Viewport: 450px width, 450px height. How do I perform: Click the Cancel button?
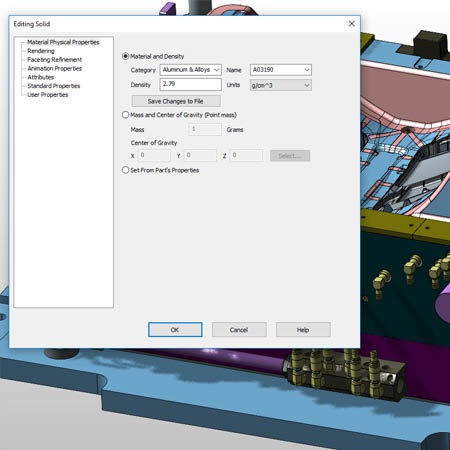pos(239,330)
